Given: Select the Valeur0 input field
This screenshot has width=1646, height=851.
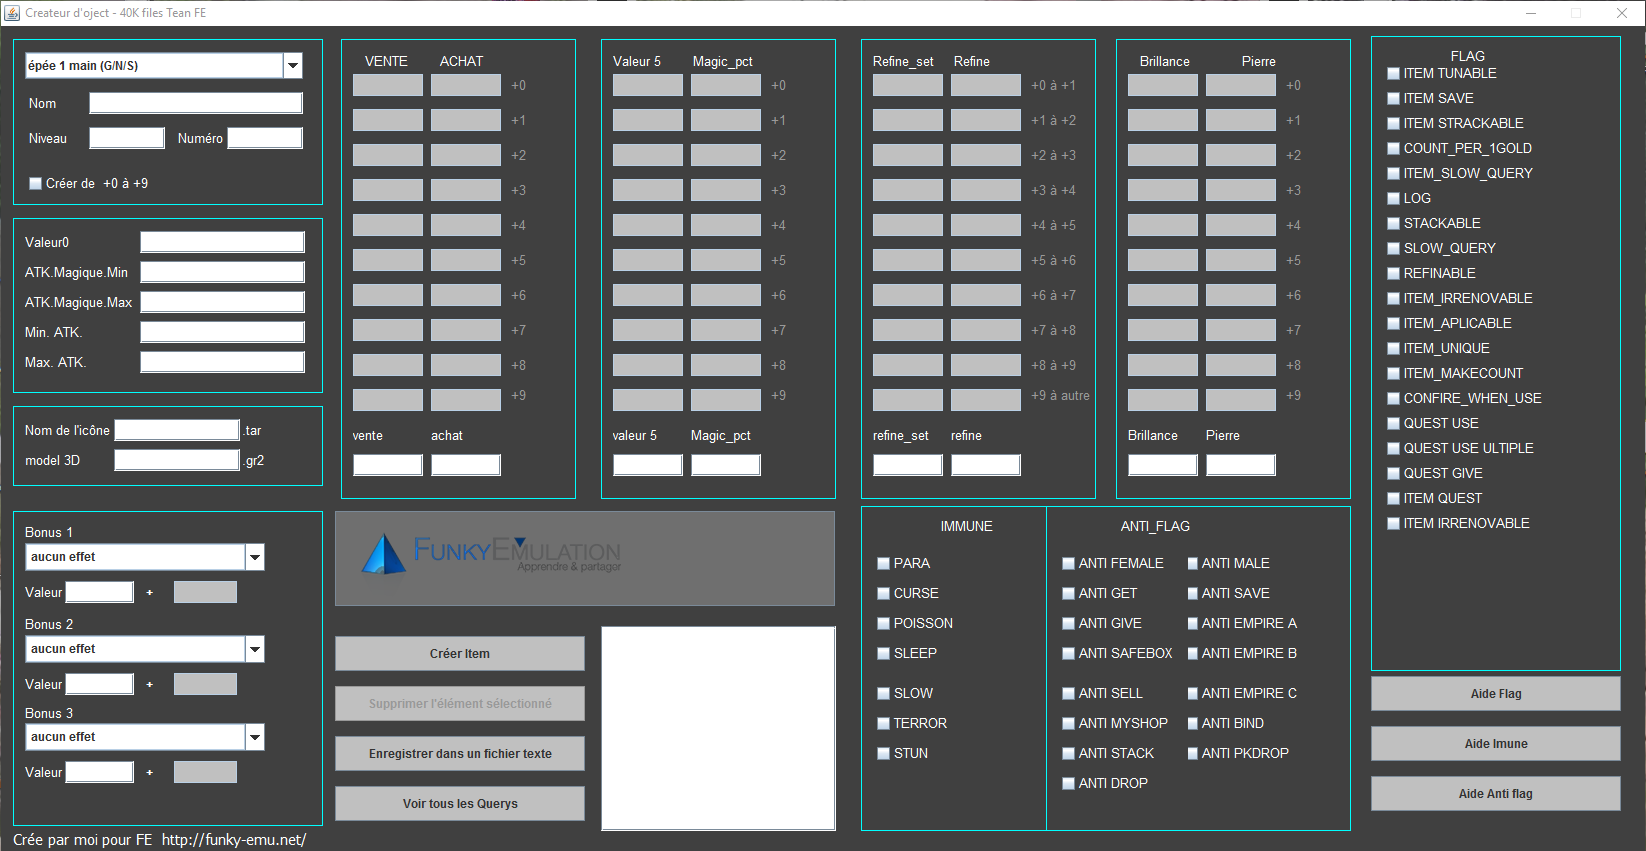Looking at the screenshot, I should [x=222, y=242].
